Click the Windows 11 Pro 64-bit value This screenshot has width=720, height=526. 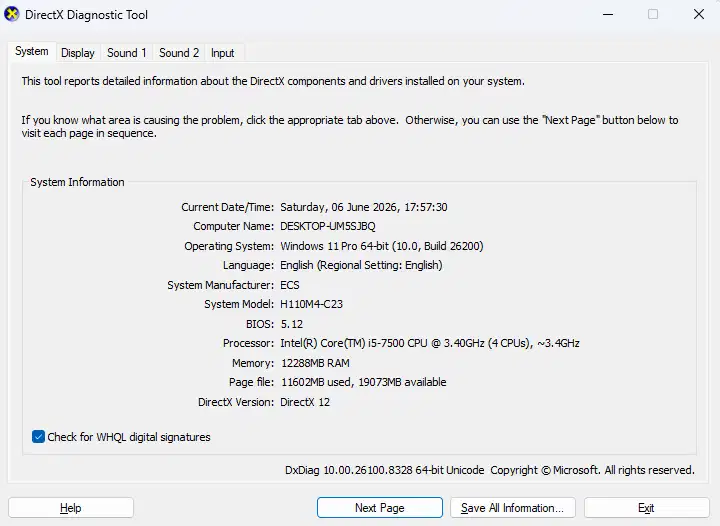(x=382, y=246)
